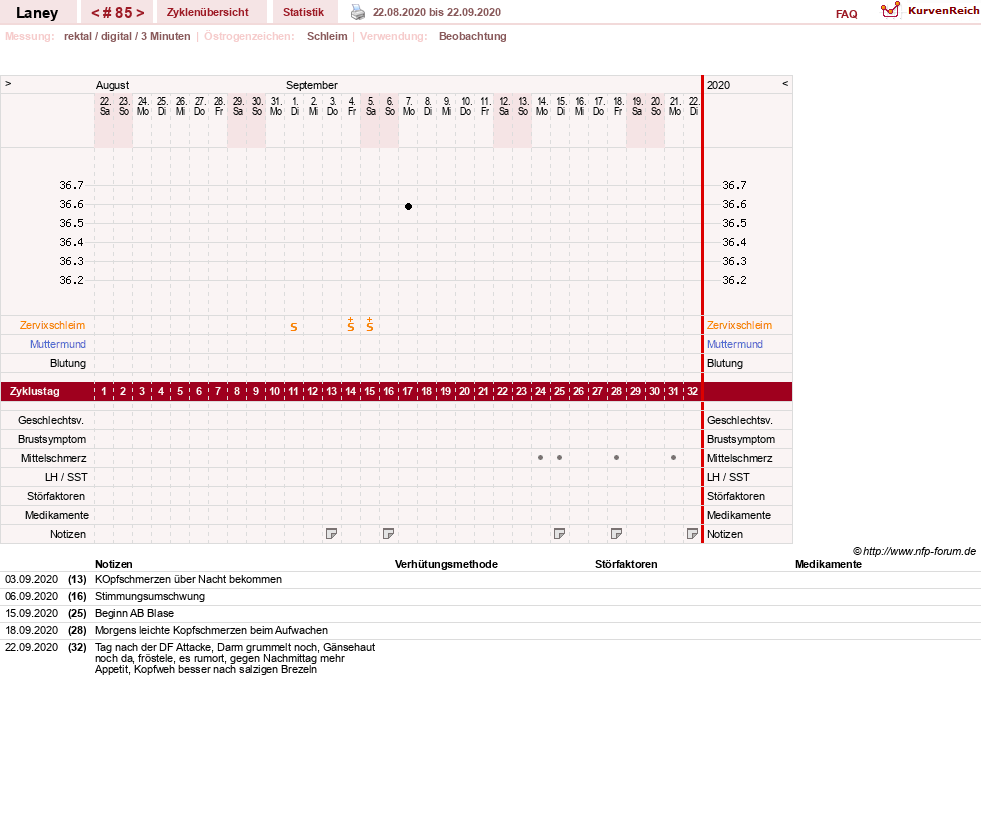Click Mittelschmerz dot on cycle day 25
Image resolution: width=981 pixels, height=832 pixels.
pos(559,458)
